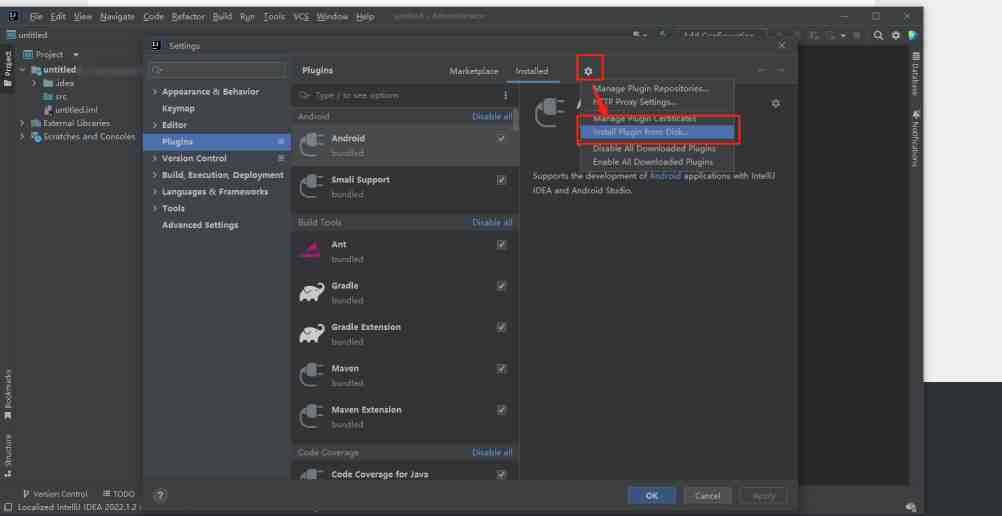
Task: Click the Gradle Extension plugin icon
Action: [311, 333]
